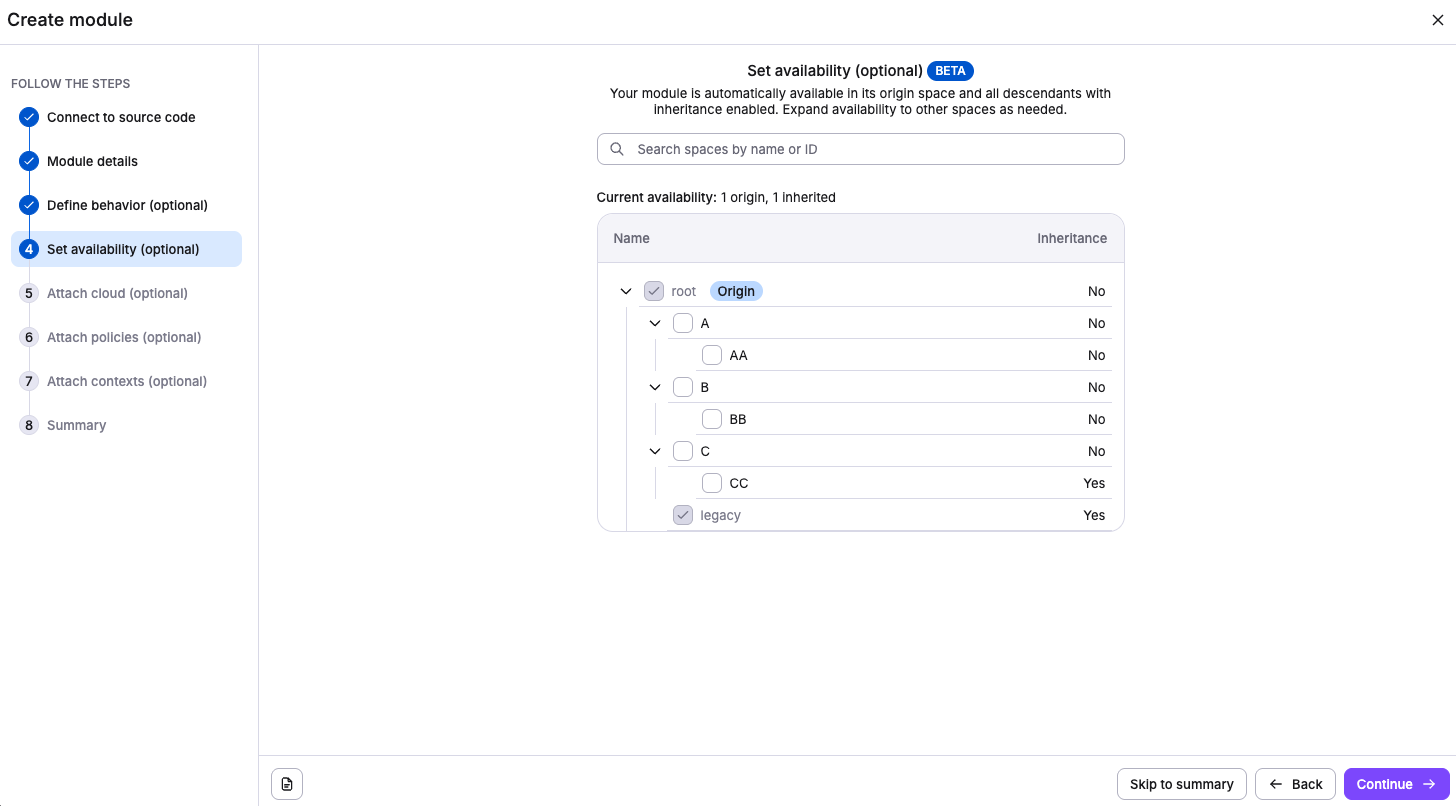Click the document icon in bottom bar
This screenshot has height=806, width=1456.
point(287,784)
